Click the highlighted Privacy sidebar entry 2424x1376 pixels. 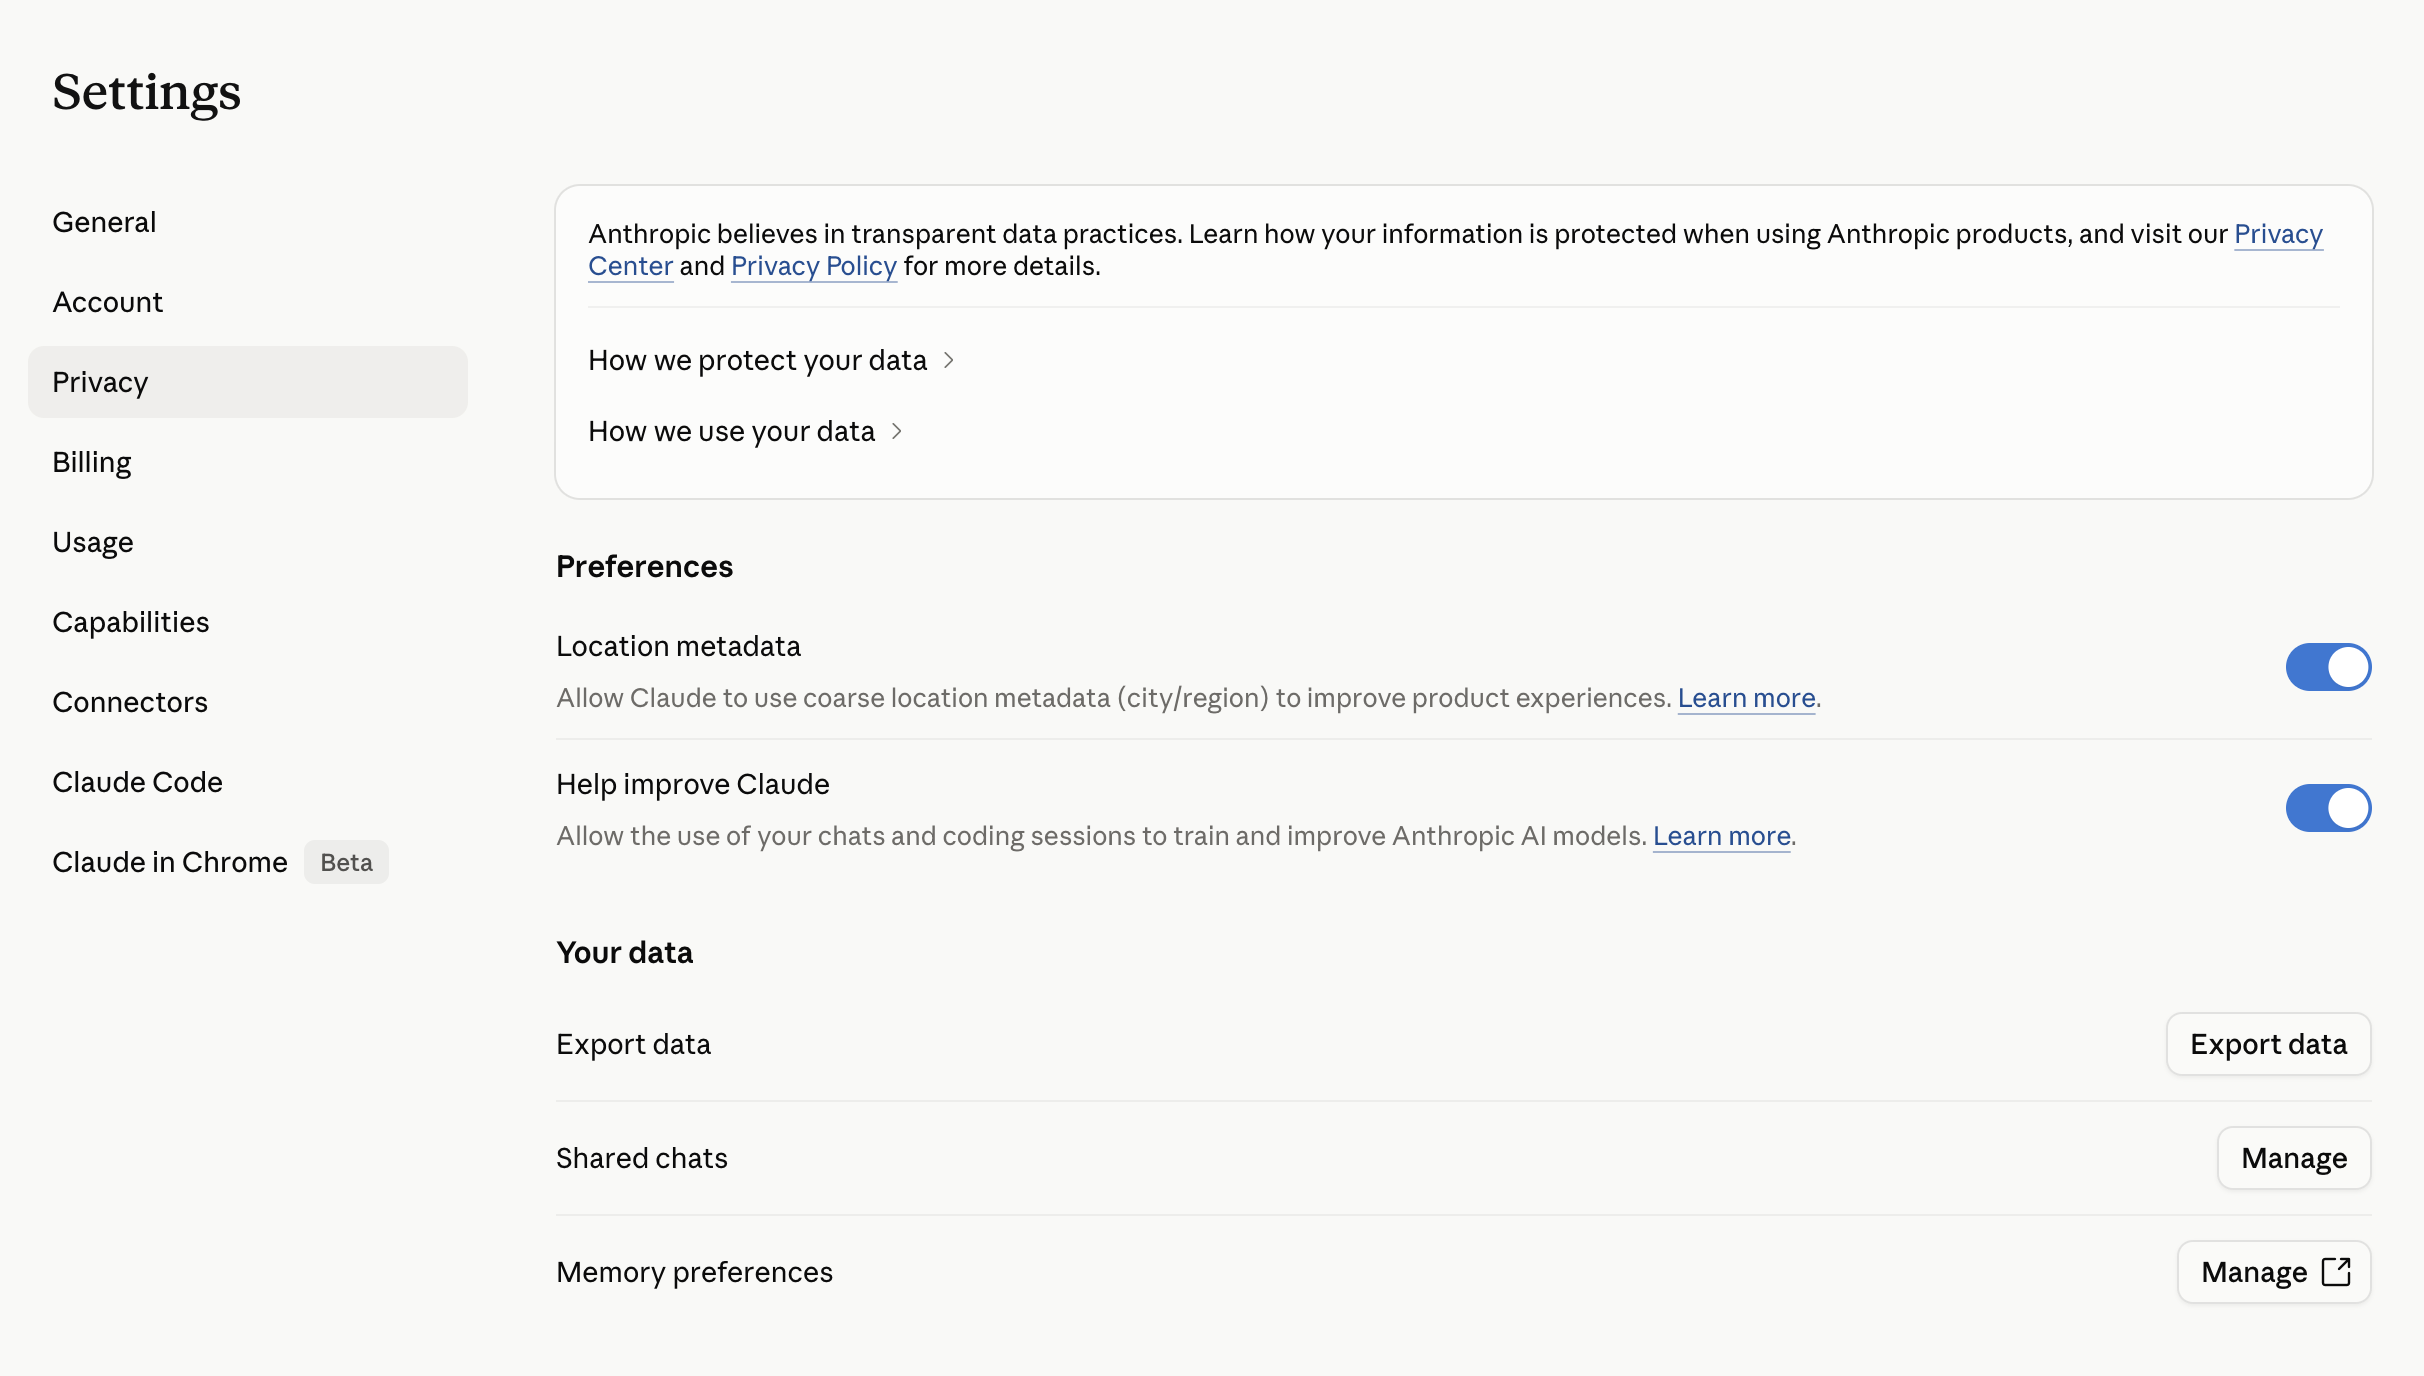(x=100, y=381)
